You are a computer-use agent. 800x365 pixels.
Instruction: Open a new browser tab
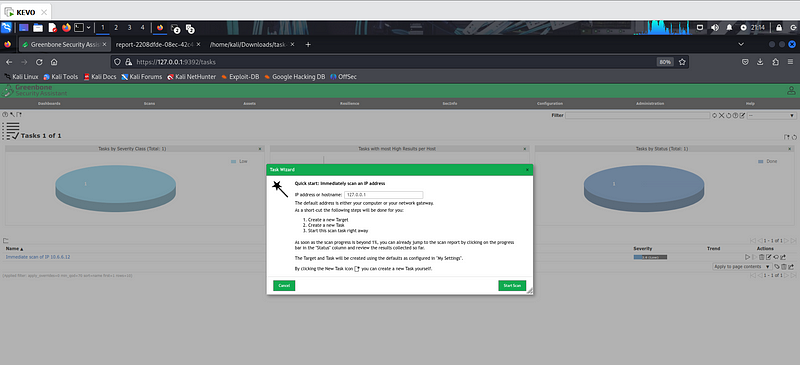308,44
